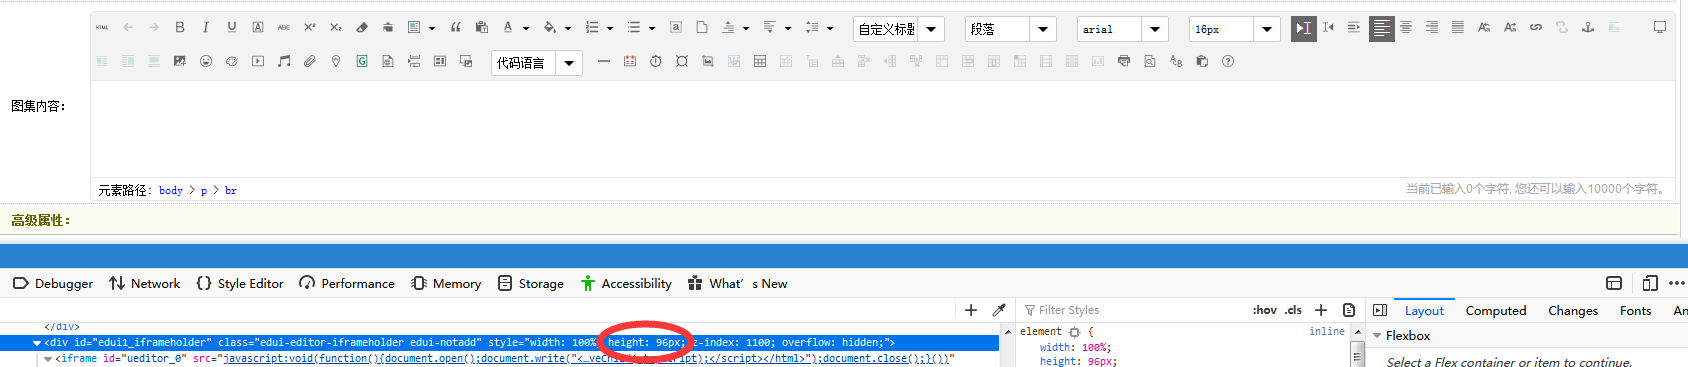Set right-to-left text direction
This screenshot has width=1688, height=367.
(x=1328, y=28)
